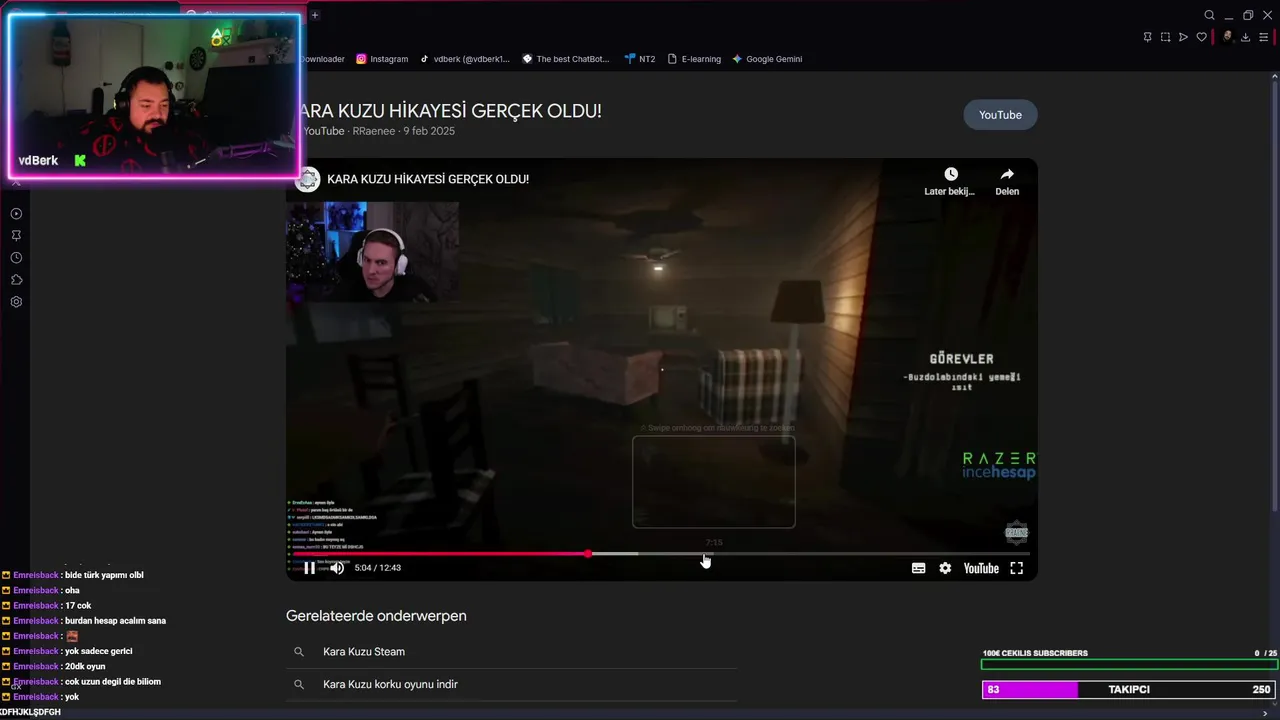This screenshot has width=1280, height=720.
Task: Open the History clock icon in sidebar
Action: (16, 258)
